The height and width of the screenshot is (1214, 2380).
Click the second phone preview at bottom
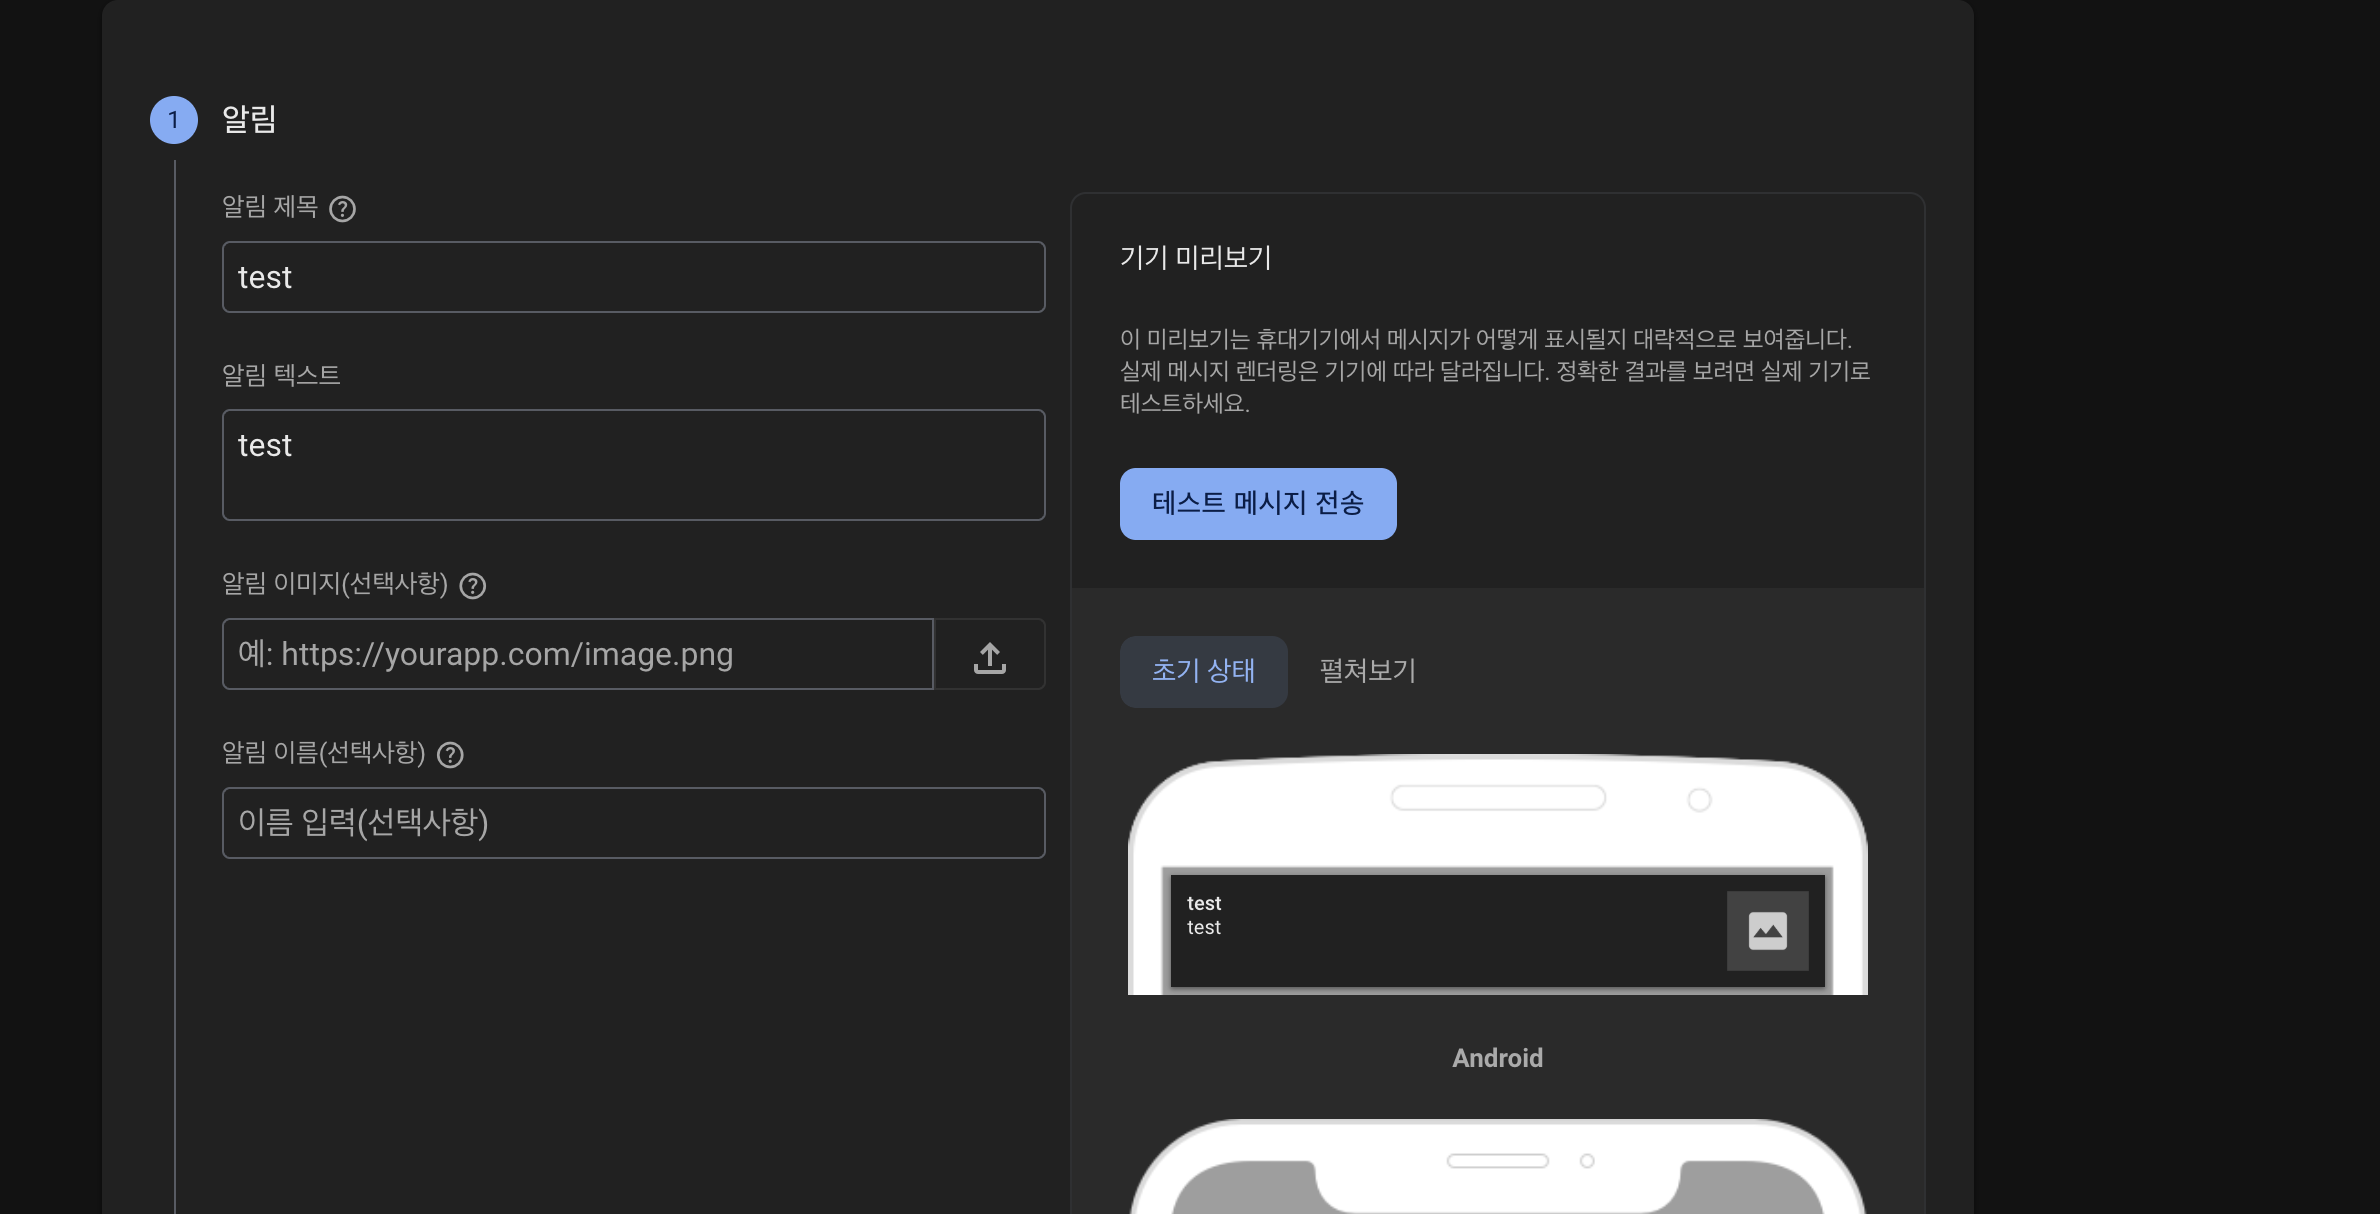coord(1497,1175)
